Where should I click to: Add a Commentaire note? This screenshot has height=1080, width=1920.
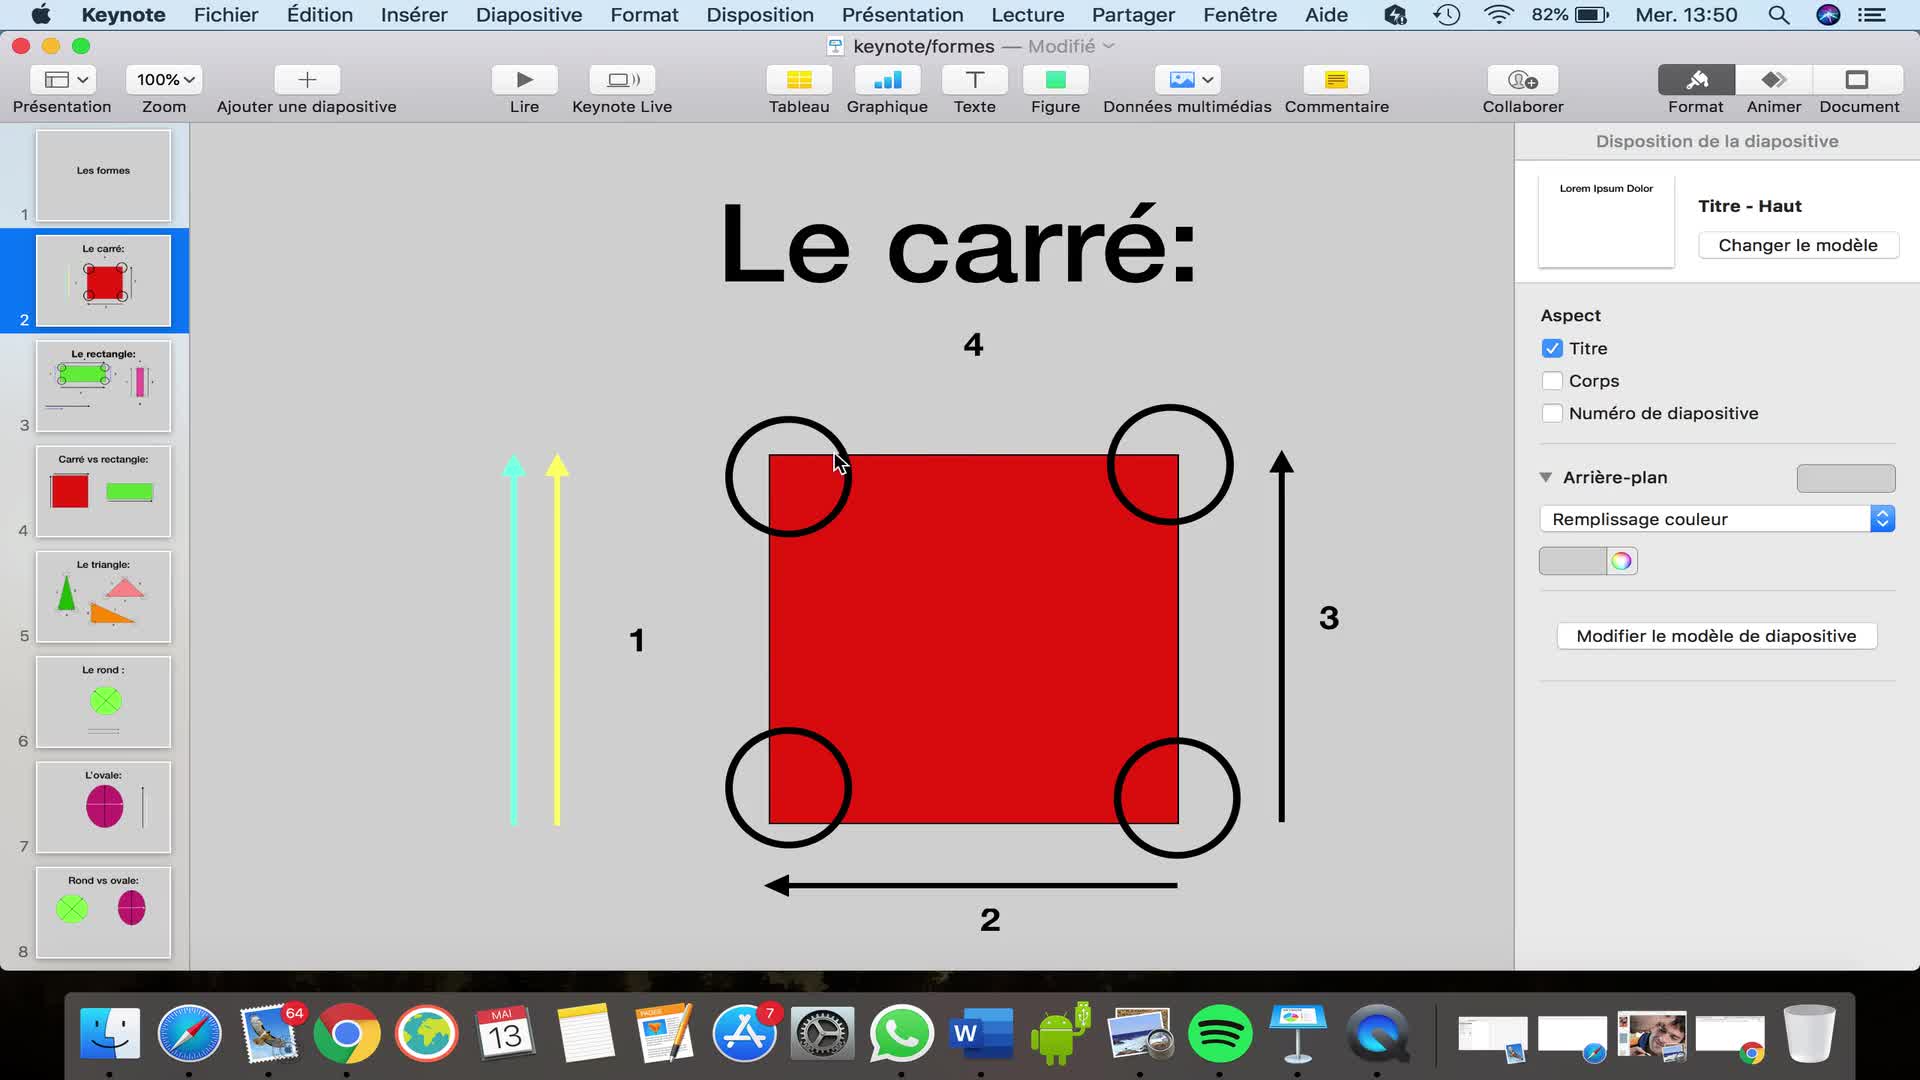(x=1336, y=80)
